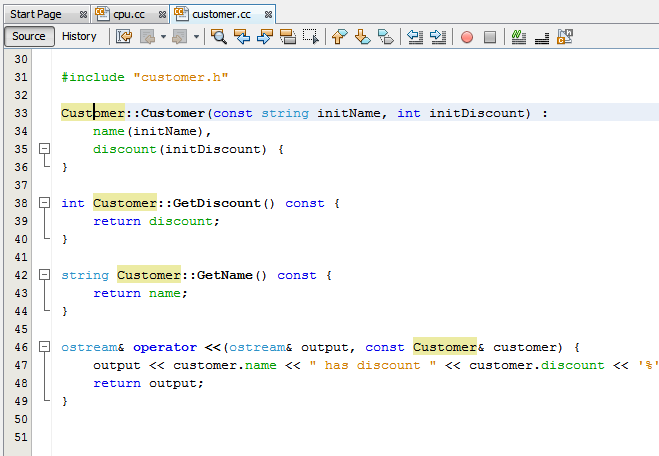Image resolution: width=659 pixels, height=456 pixels.
Task: Collapse the operator << function fold
Action: 43,347
